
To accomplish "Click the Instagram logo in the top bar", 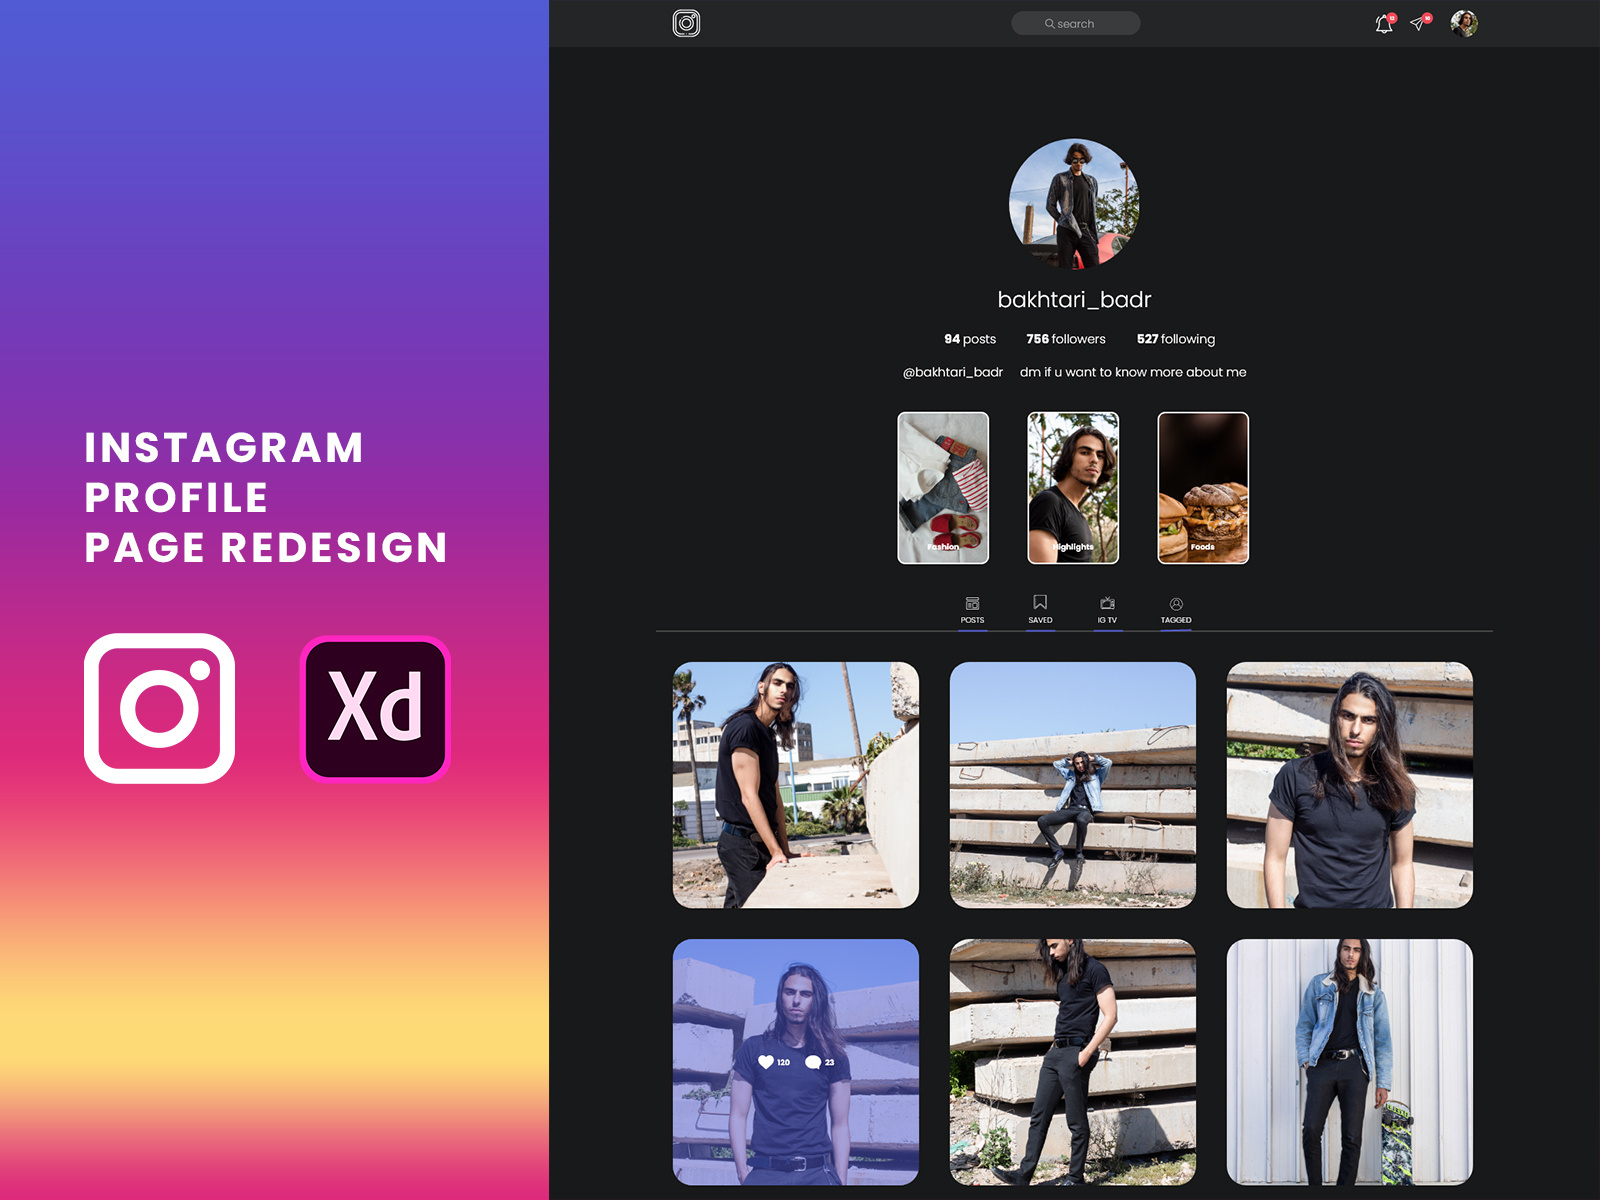I will 686,23.
